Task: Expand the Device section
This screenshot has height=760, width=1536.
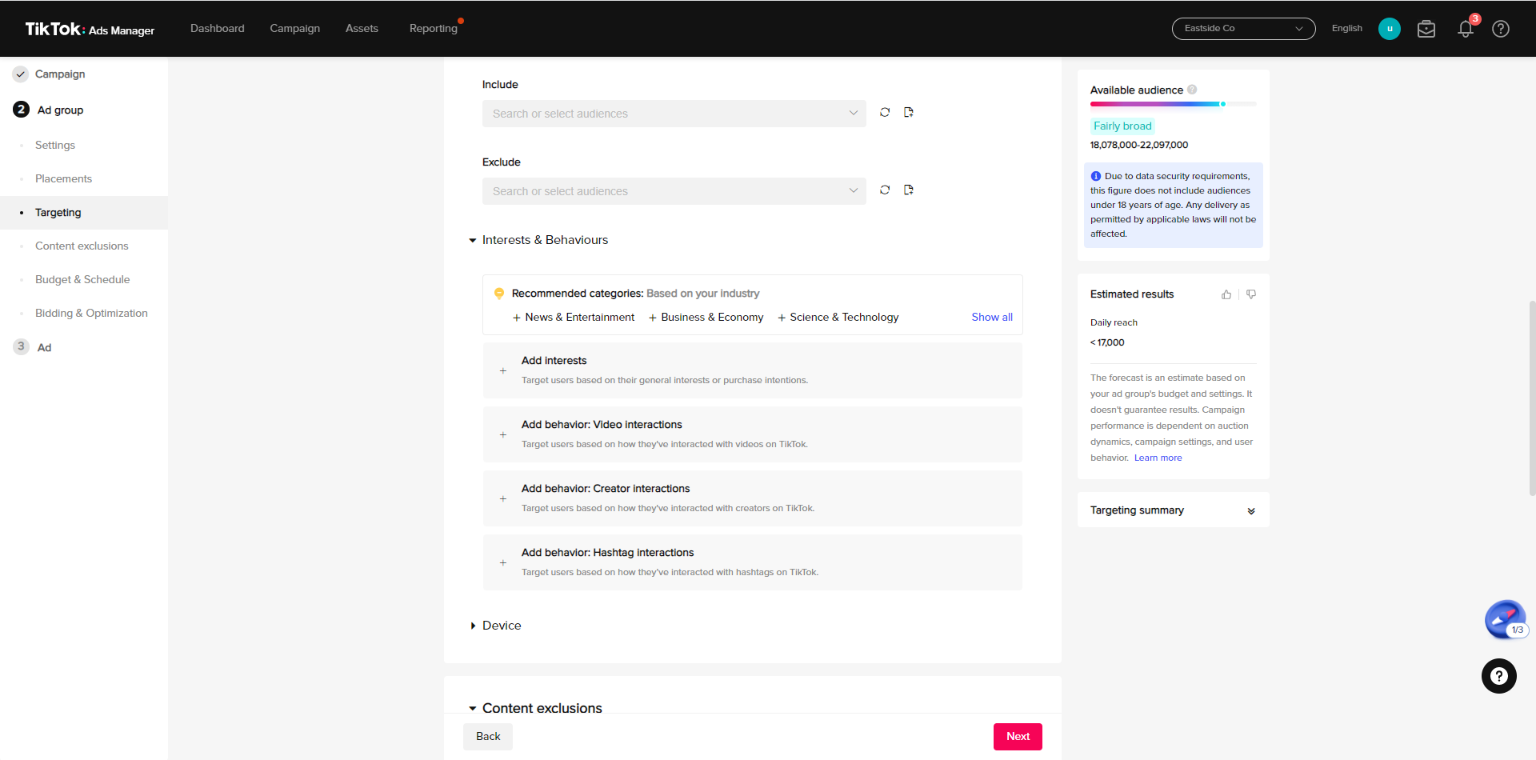Action: tap(496, 625)
